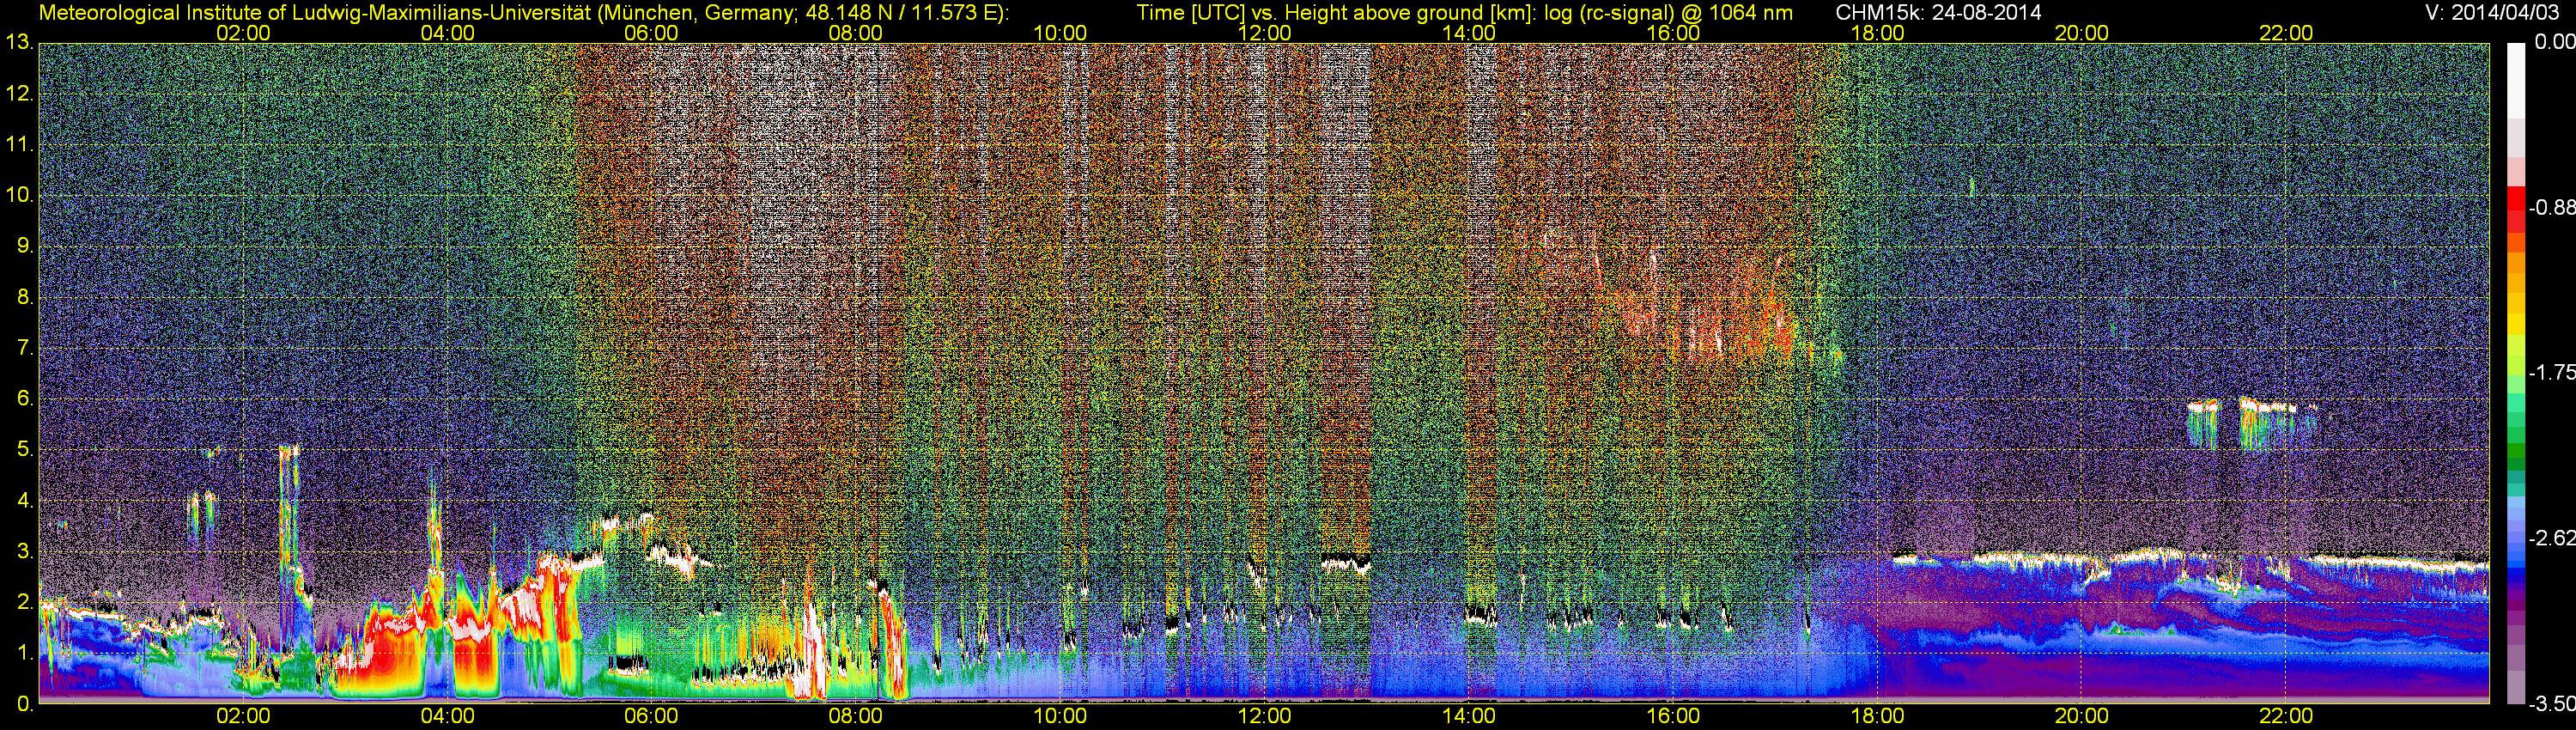Click the 12:00 label on bottom time axis

click(1264, 716)
